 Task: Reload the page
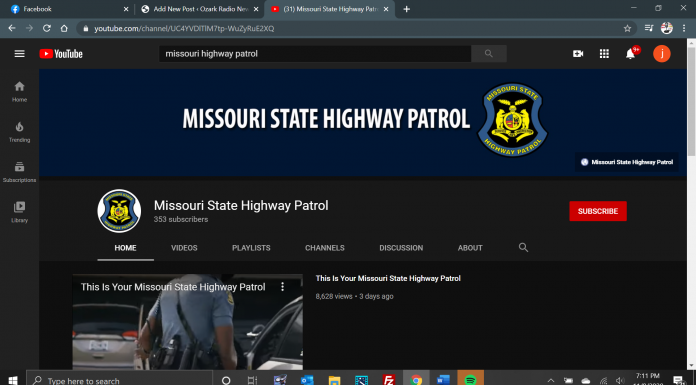coord(47,28)
